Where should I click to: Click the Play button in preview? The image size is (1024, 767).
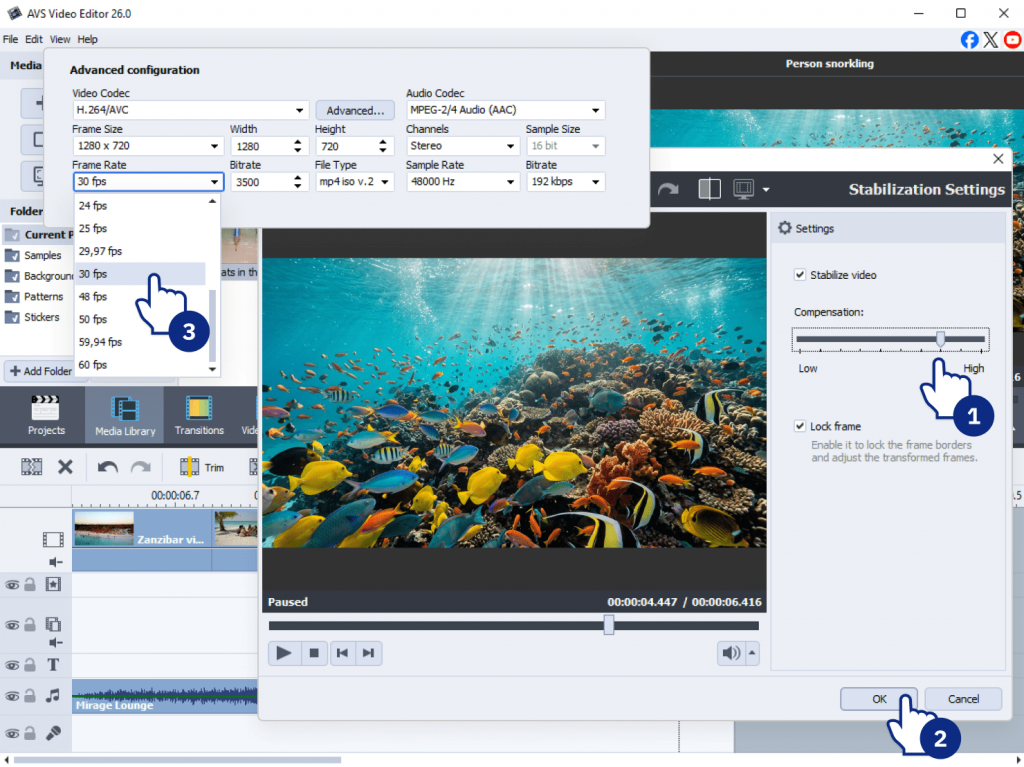pos(284,653)
